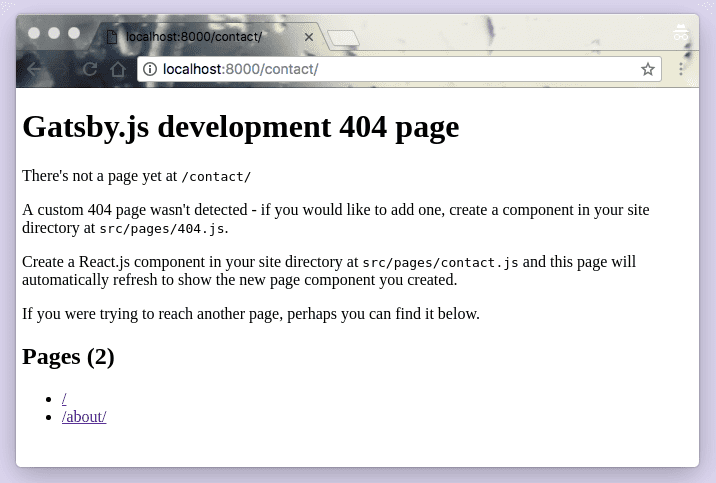This screenshot has width=716, height=483.
Task: Click the incognito indicator icon
Action: [x=680, y=32]
